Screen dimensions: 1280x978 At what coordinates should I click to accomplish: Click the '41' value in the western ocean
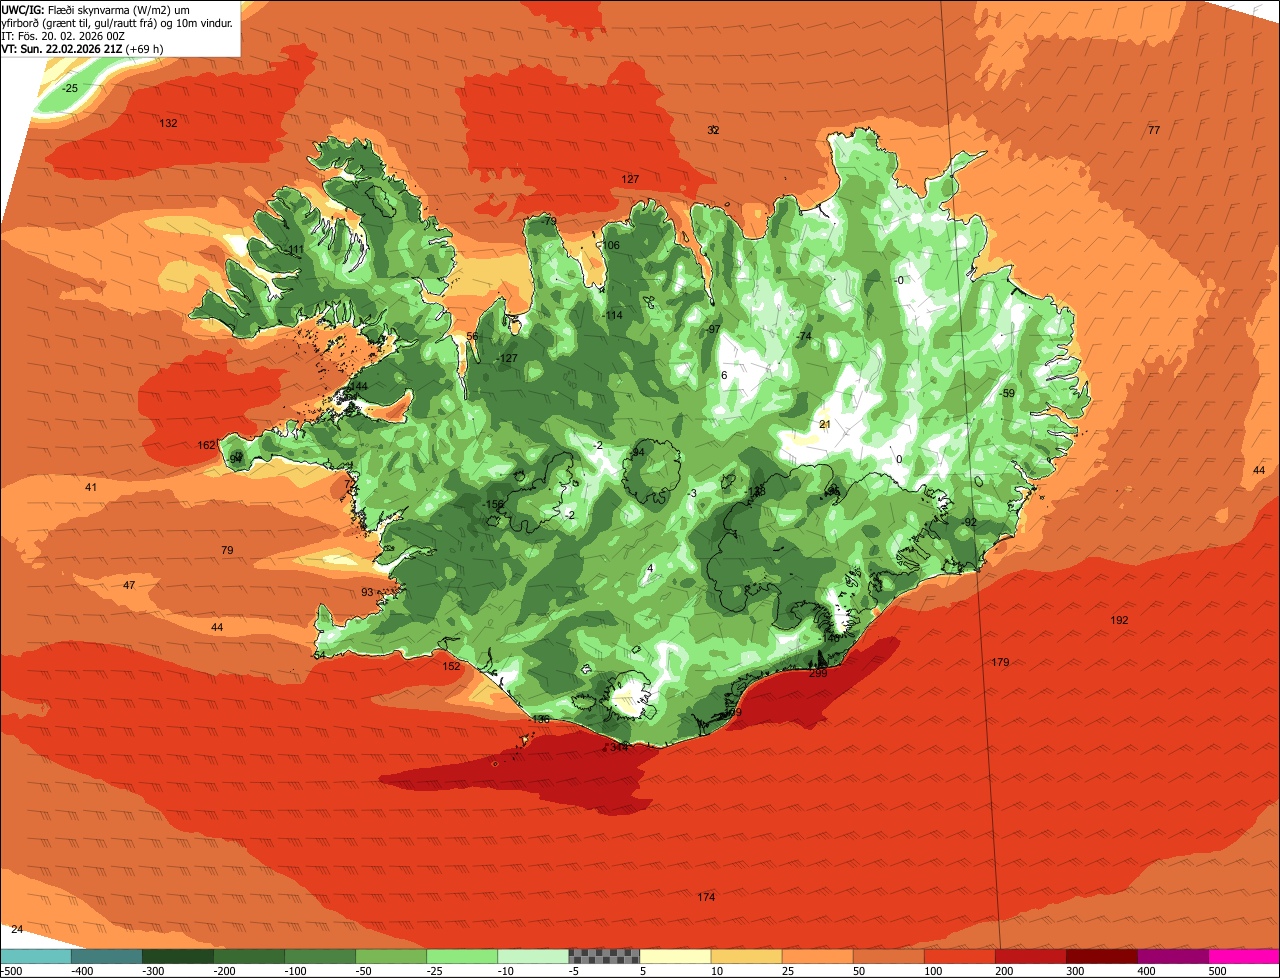click(x=91, y=487)
